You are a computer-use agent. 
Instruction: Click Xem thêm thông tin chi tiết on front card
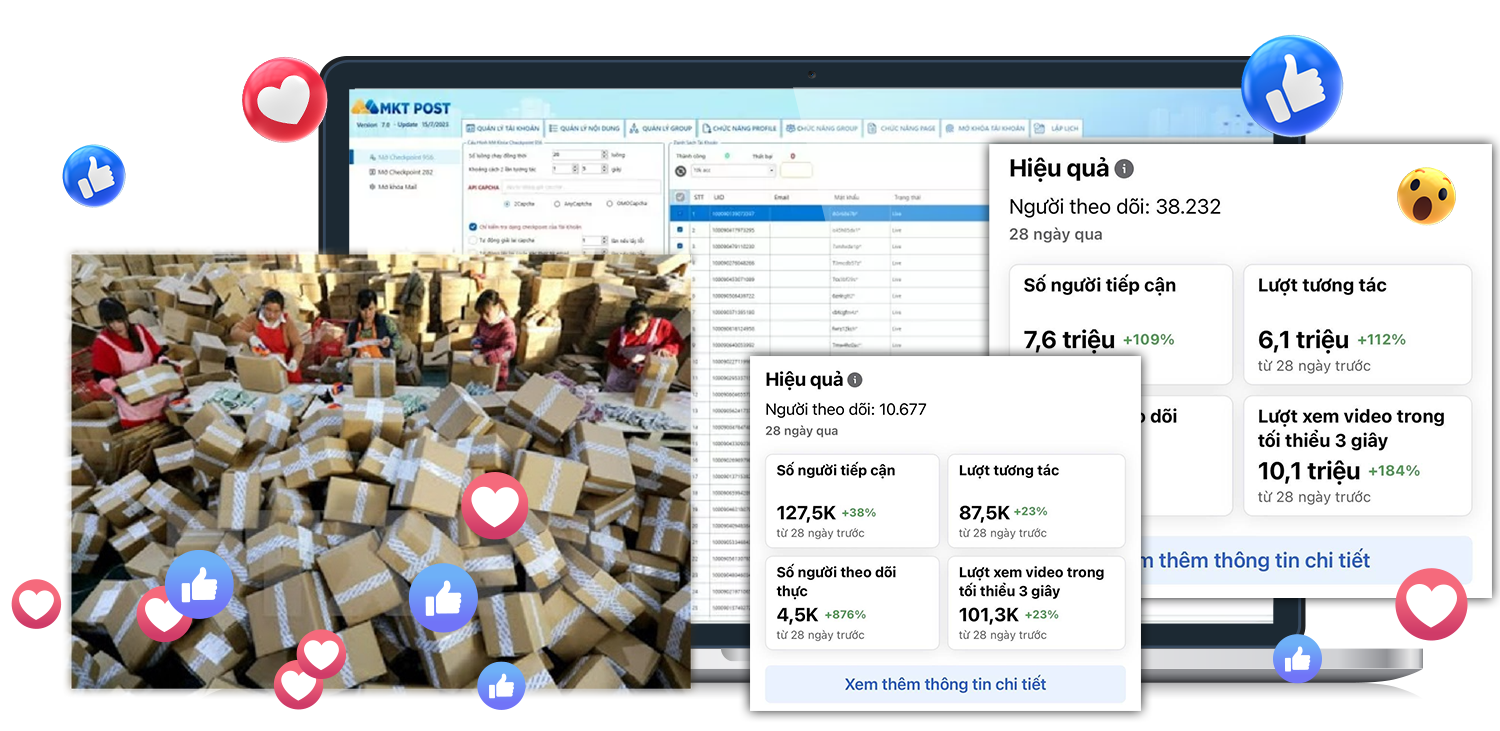click(x=945, y=685)
